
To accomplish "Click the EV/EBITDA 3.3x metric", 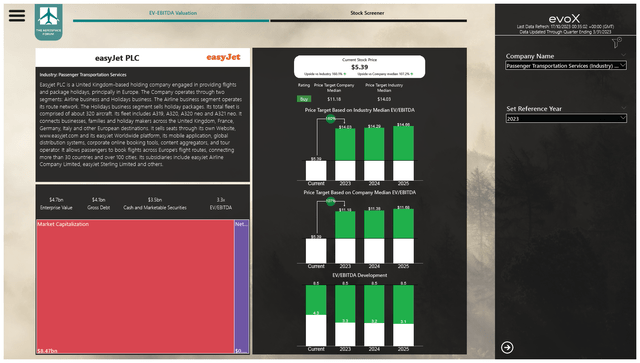I will click(x=221, y=203).
